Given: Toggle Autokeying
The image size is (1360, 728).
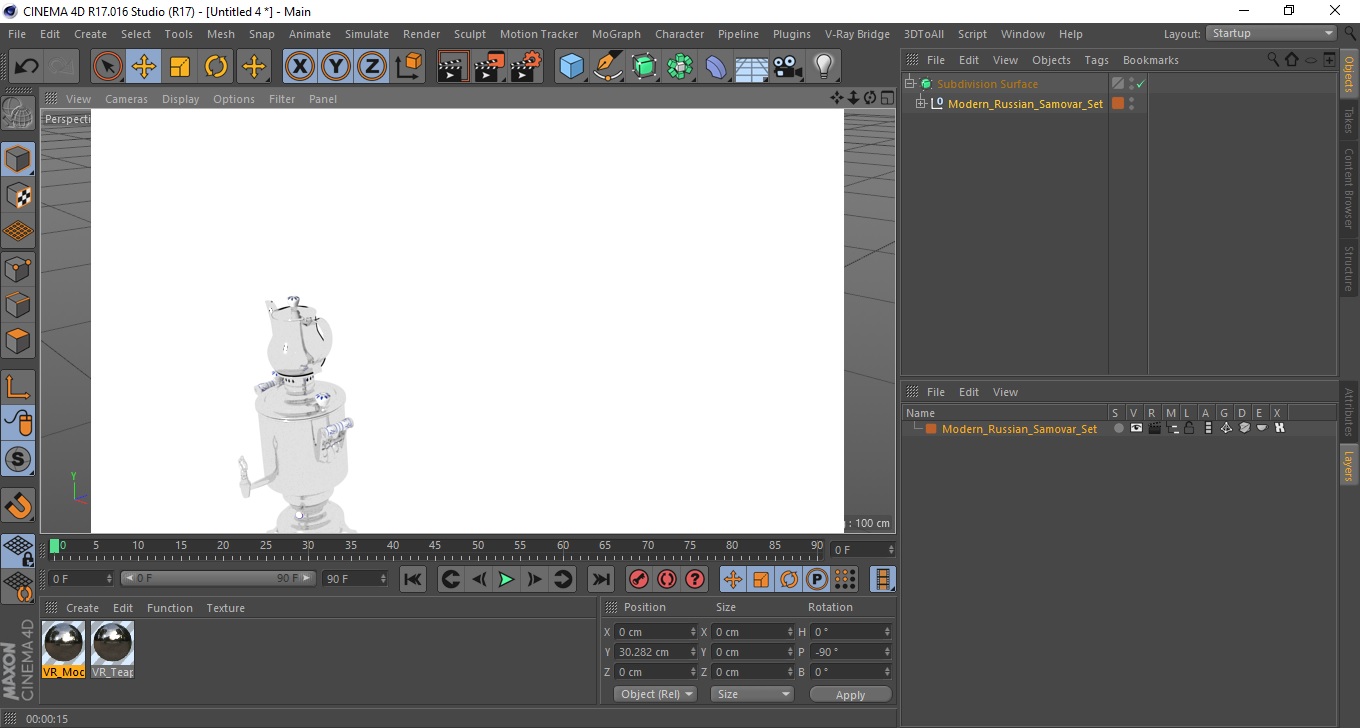Looking at the screenshot, I should point(667,579).
